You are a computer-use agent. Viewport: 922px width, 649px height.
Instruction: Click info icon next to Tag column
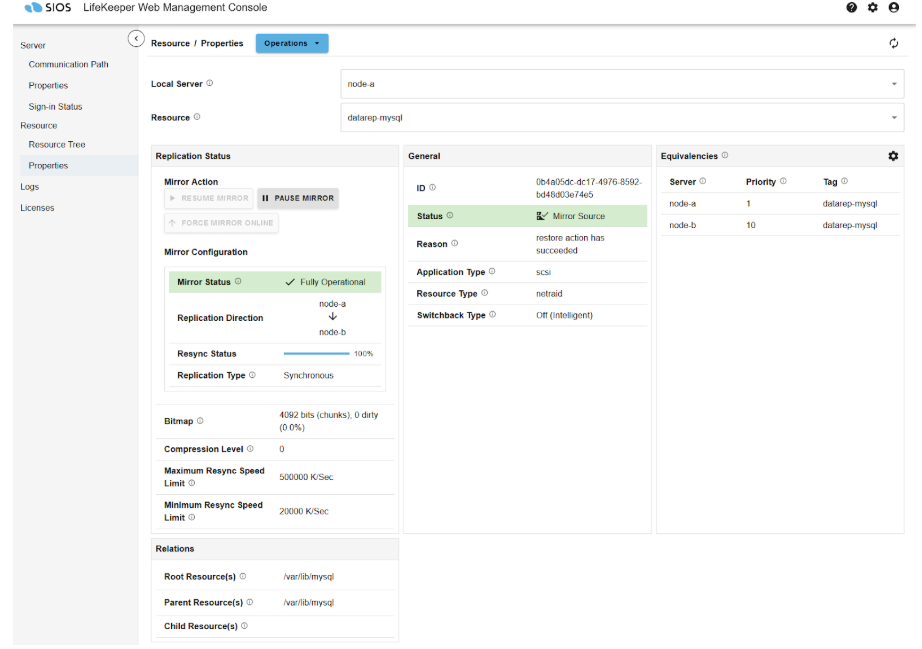point(844,181)
